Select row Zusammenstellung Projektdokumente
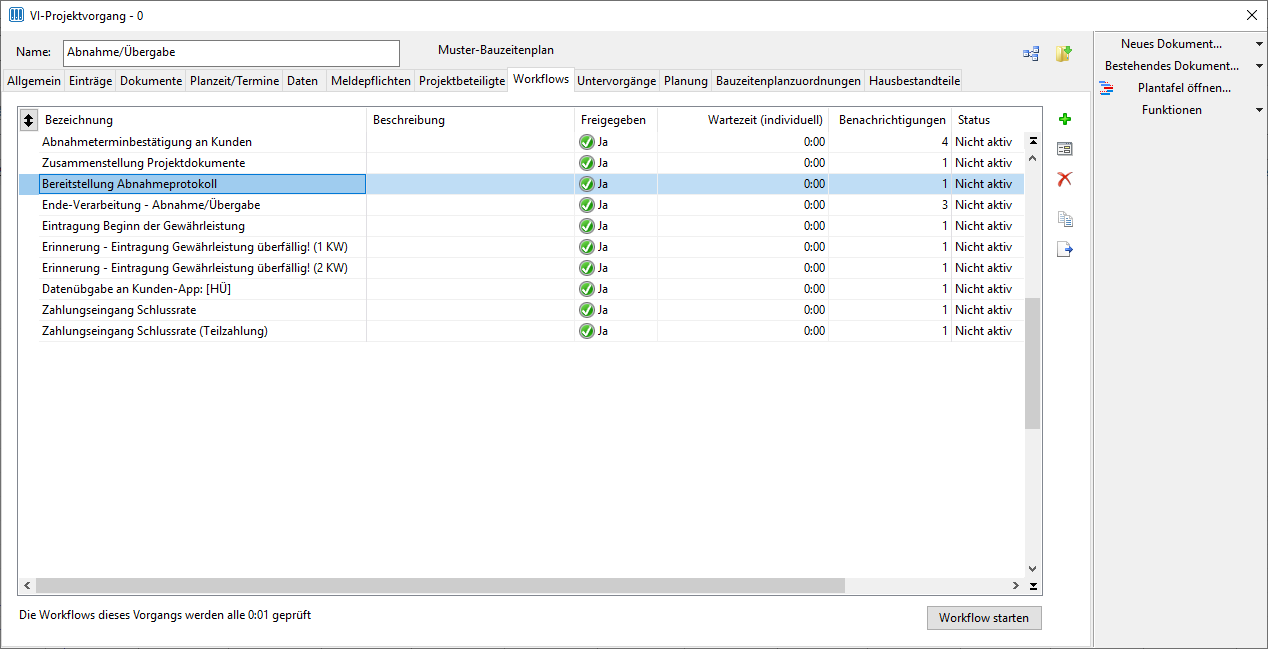This screenshot has height=649, width=1268. point(521,163)
